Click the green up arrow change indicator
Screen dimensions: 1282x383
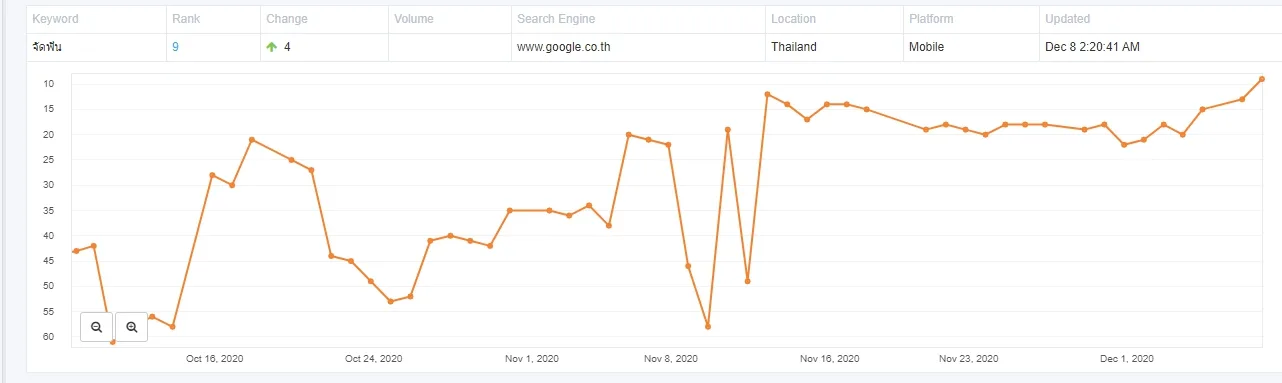[271, 47]
